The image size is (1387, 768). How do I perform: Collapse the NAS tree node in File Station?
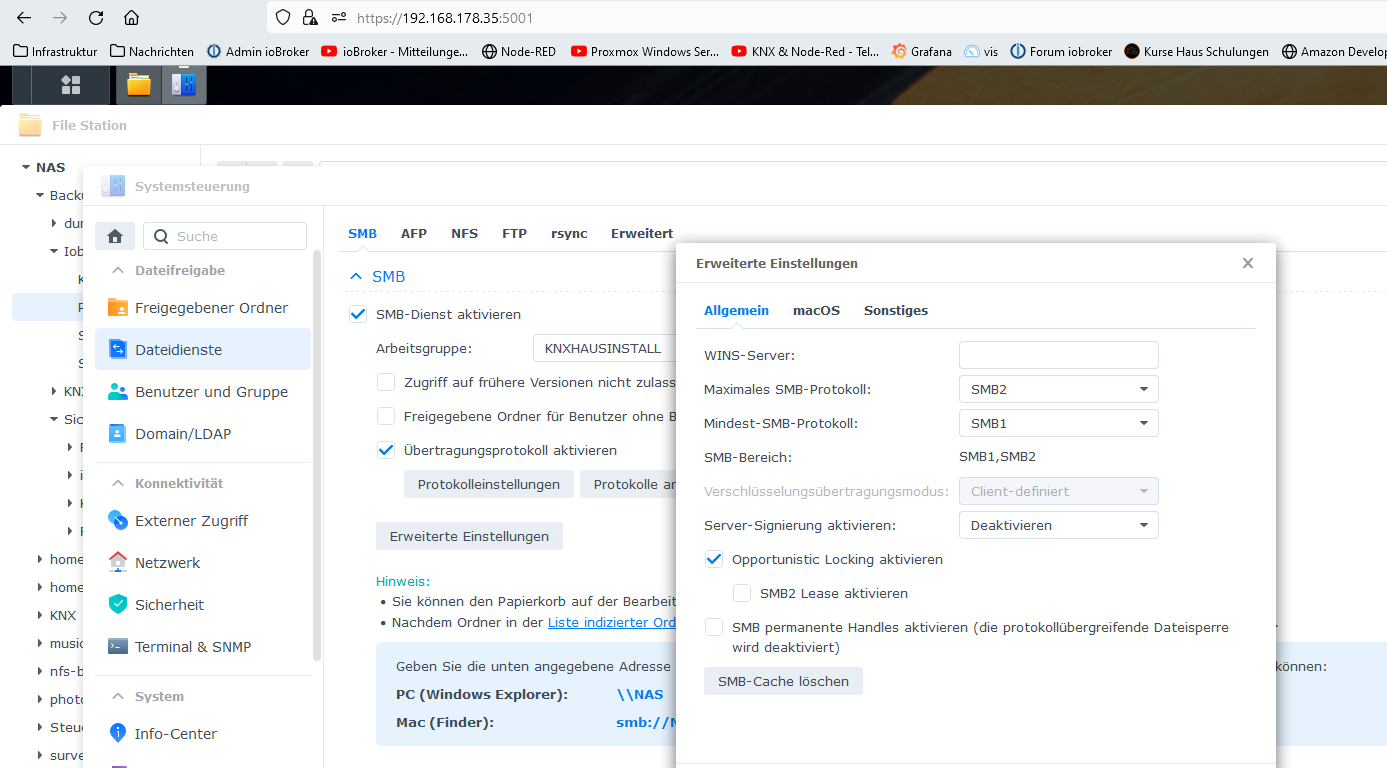point(25,167)
